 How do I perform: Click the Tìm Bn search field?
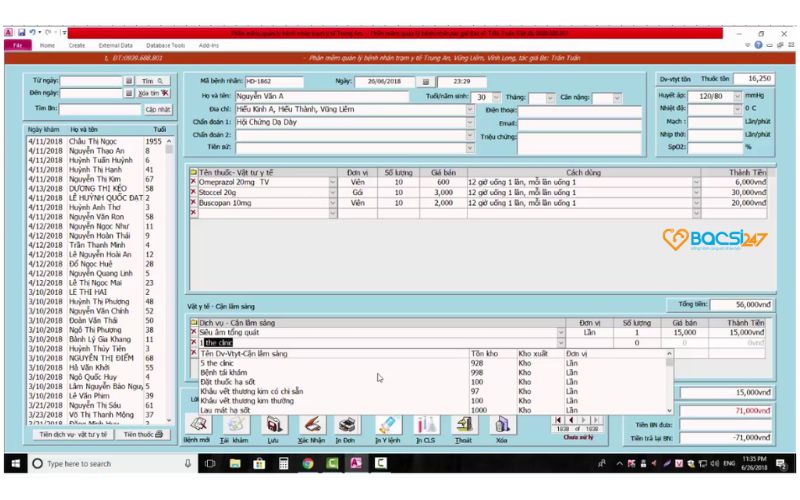pyautogui.click(x=99, y=109)
